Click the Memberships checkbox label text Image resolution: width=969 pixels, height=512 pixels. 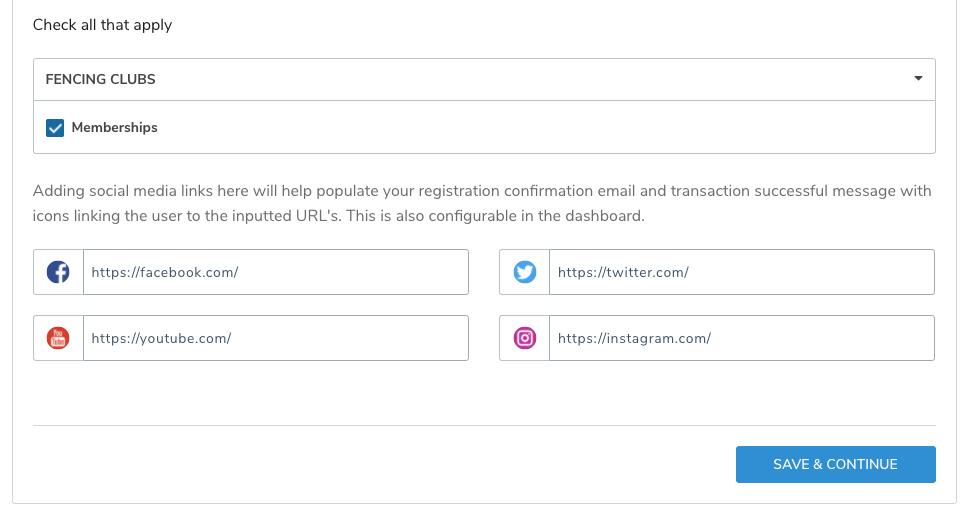tap(114, 128)
